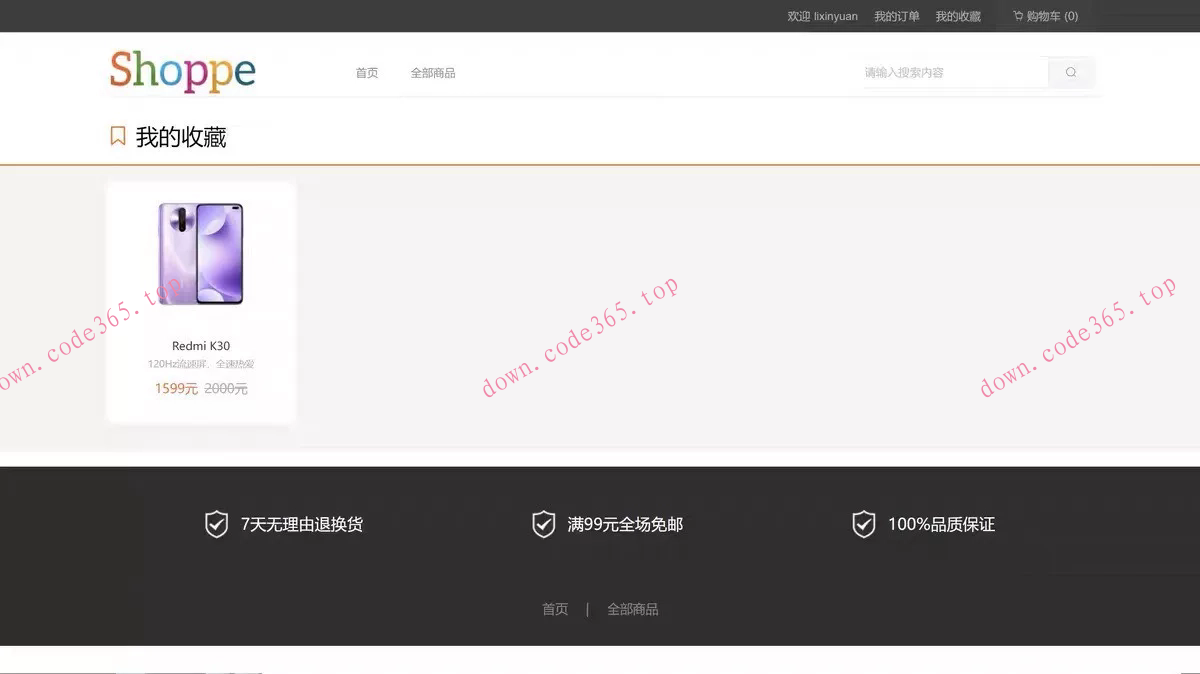Viewport: 1200px width, 674px height.
Task: Click the search magnifier icon
Action: [1070, 72]
